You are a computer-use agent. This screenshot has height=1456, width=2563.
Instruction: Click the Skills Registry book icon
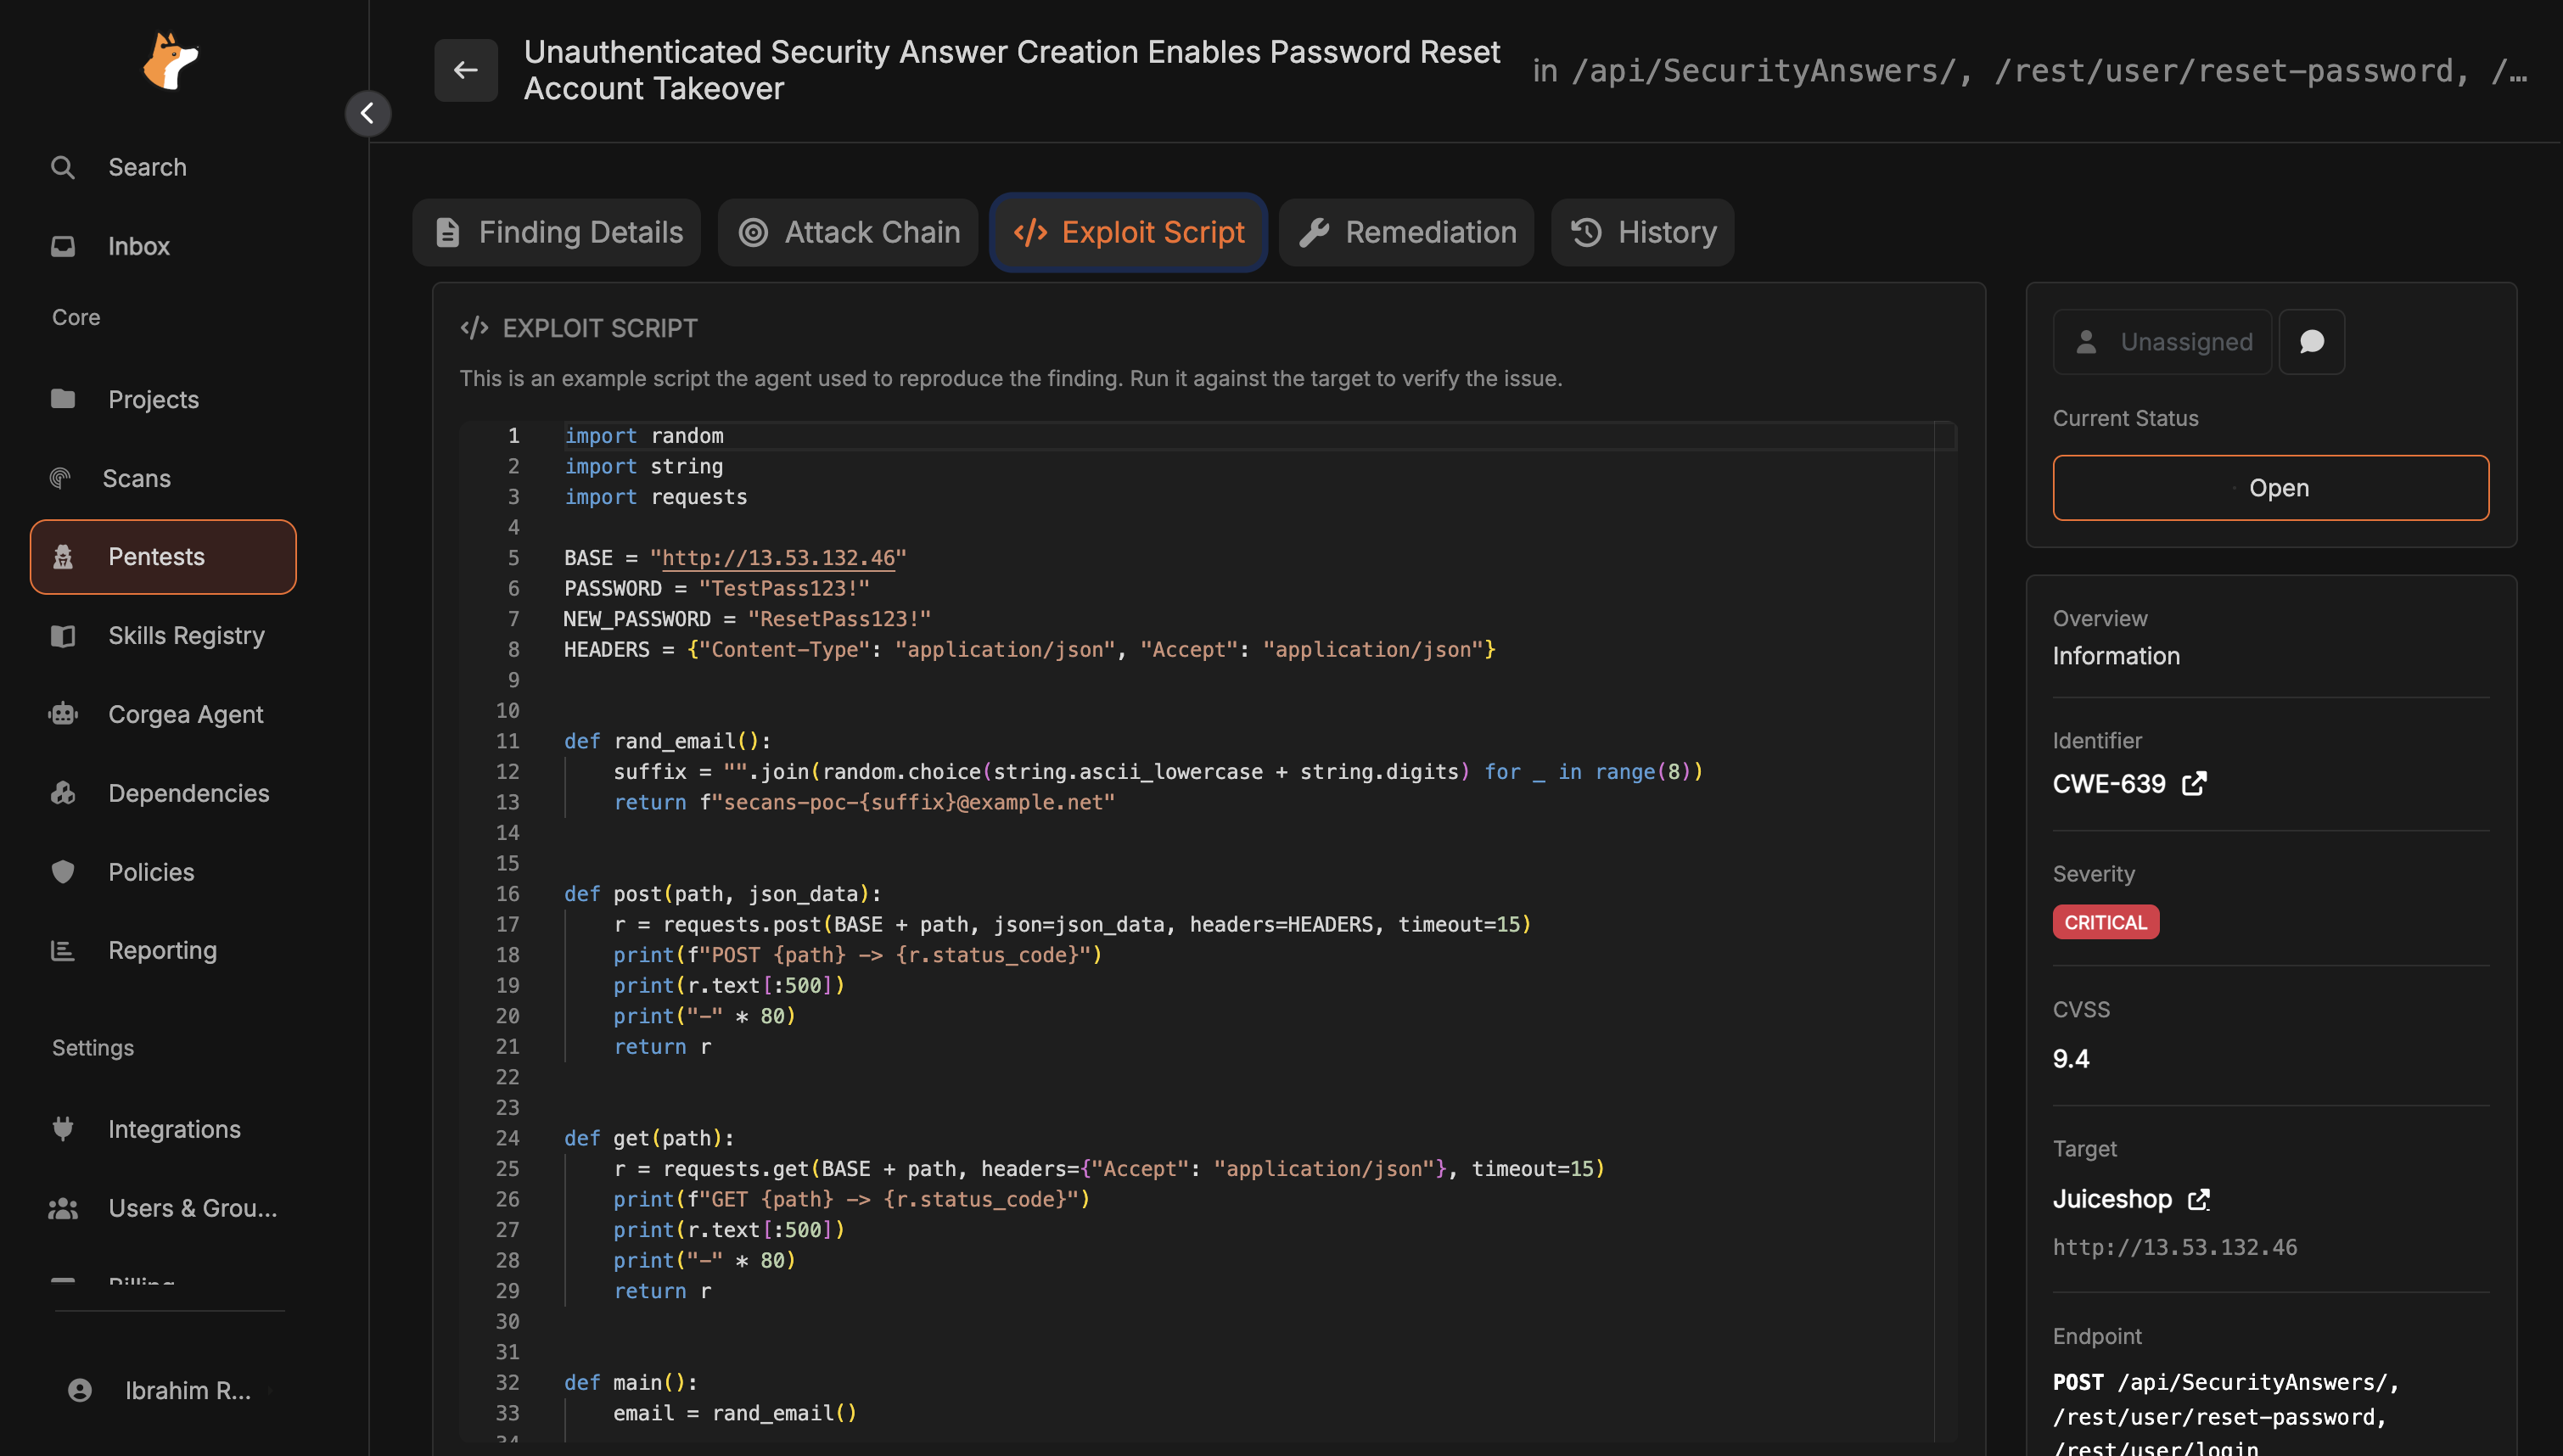[63, 636]
